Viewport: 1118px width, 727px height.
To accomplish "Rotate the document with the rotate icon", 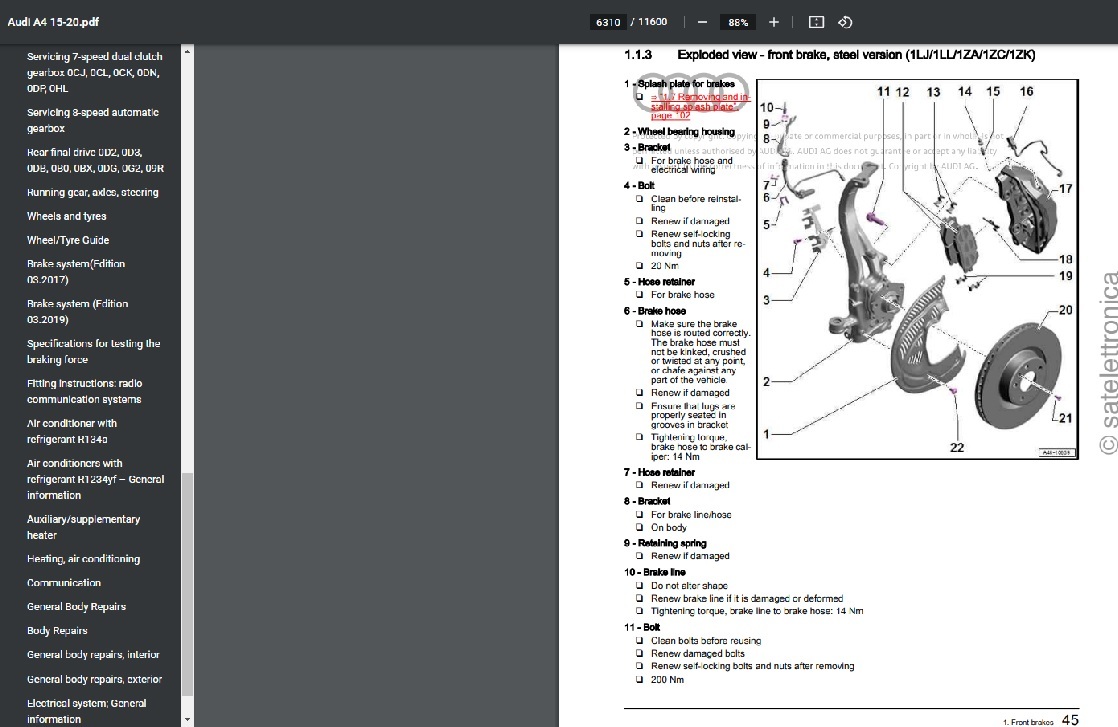I will (845, 22).
